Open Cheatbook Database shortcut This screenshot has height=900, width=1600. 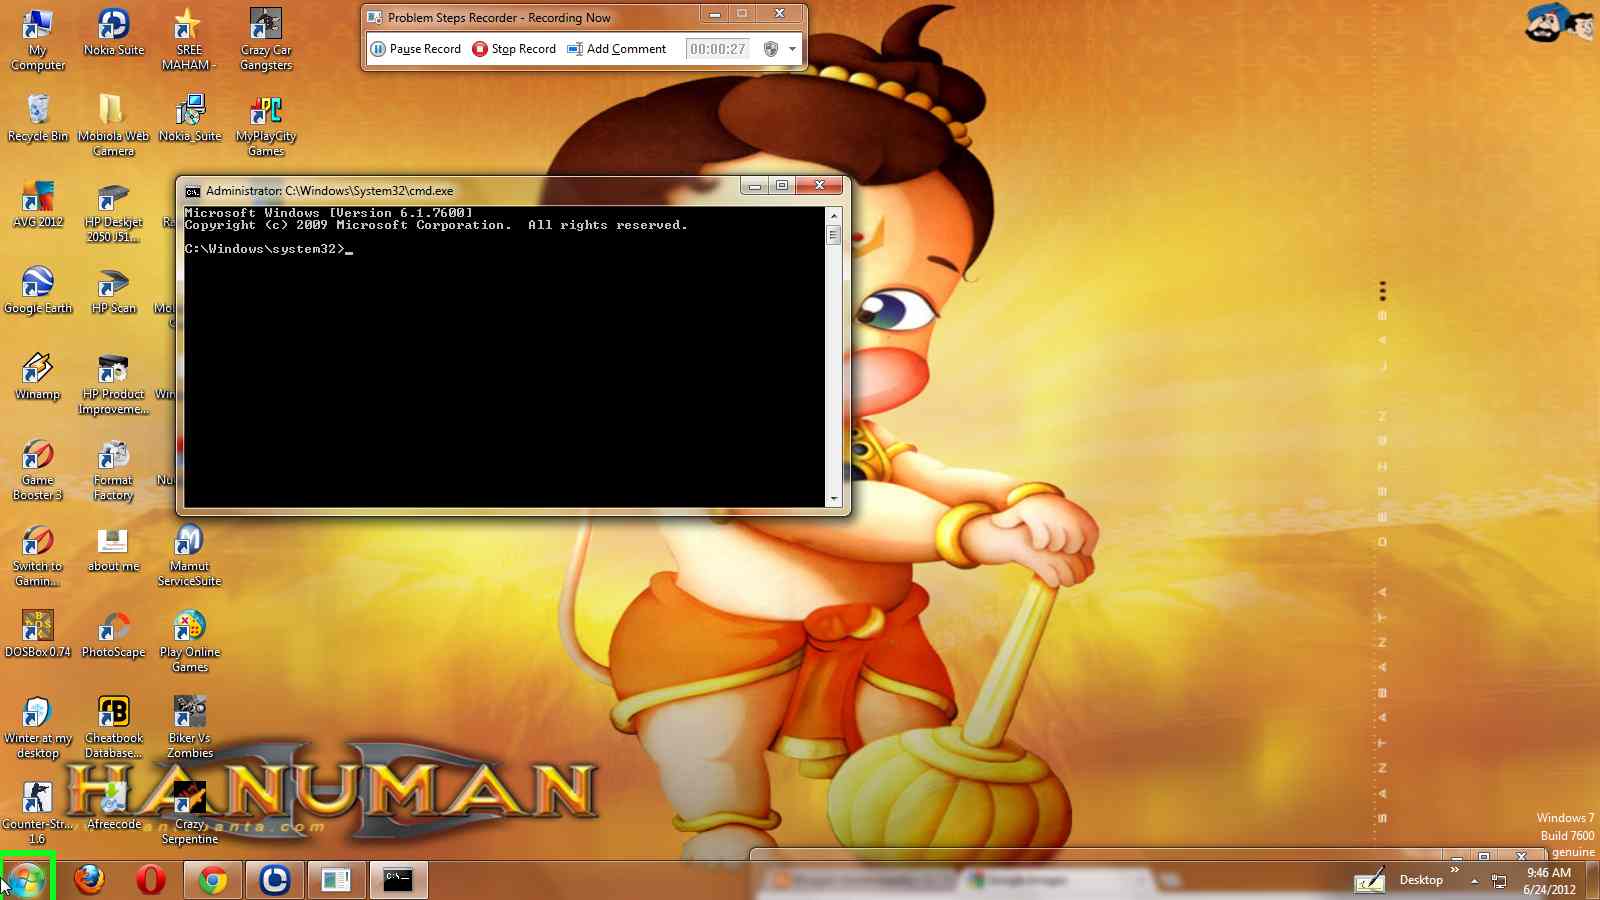[x=113, y=728]
